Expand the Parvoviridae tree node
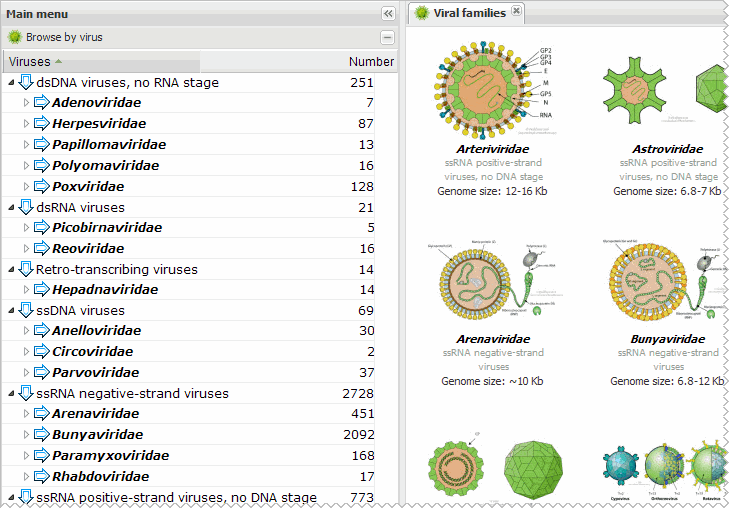Screen dimensions: 730x509 (26, 372)
